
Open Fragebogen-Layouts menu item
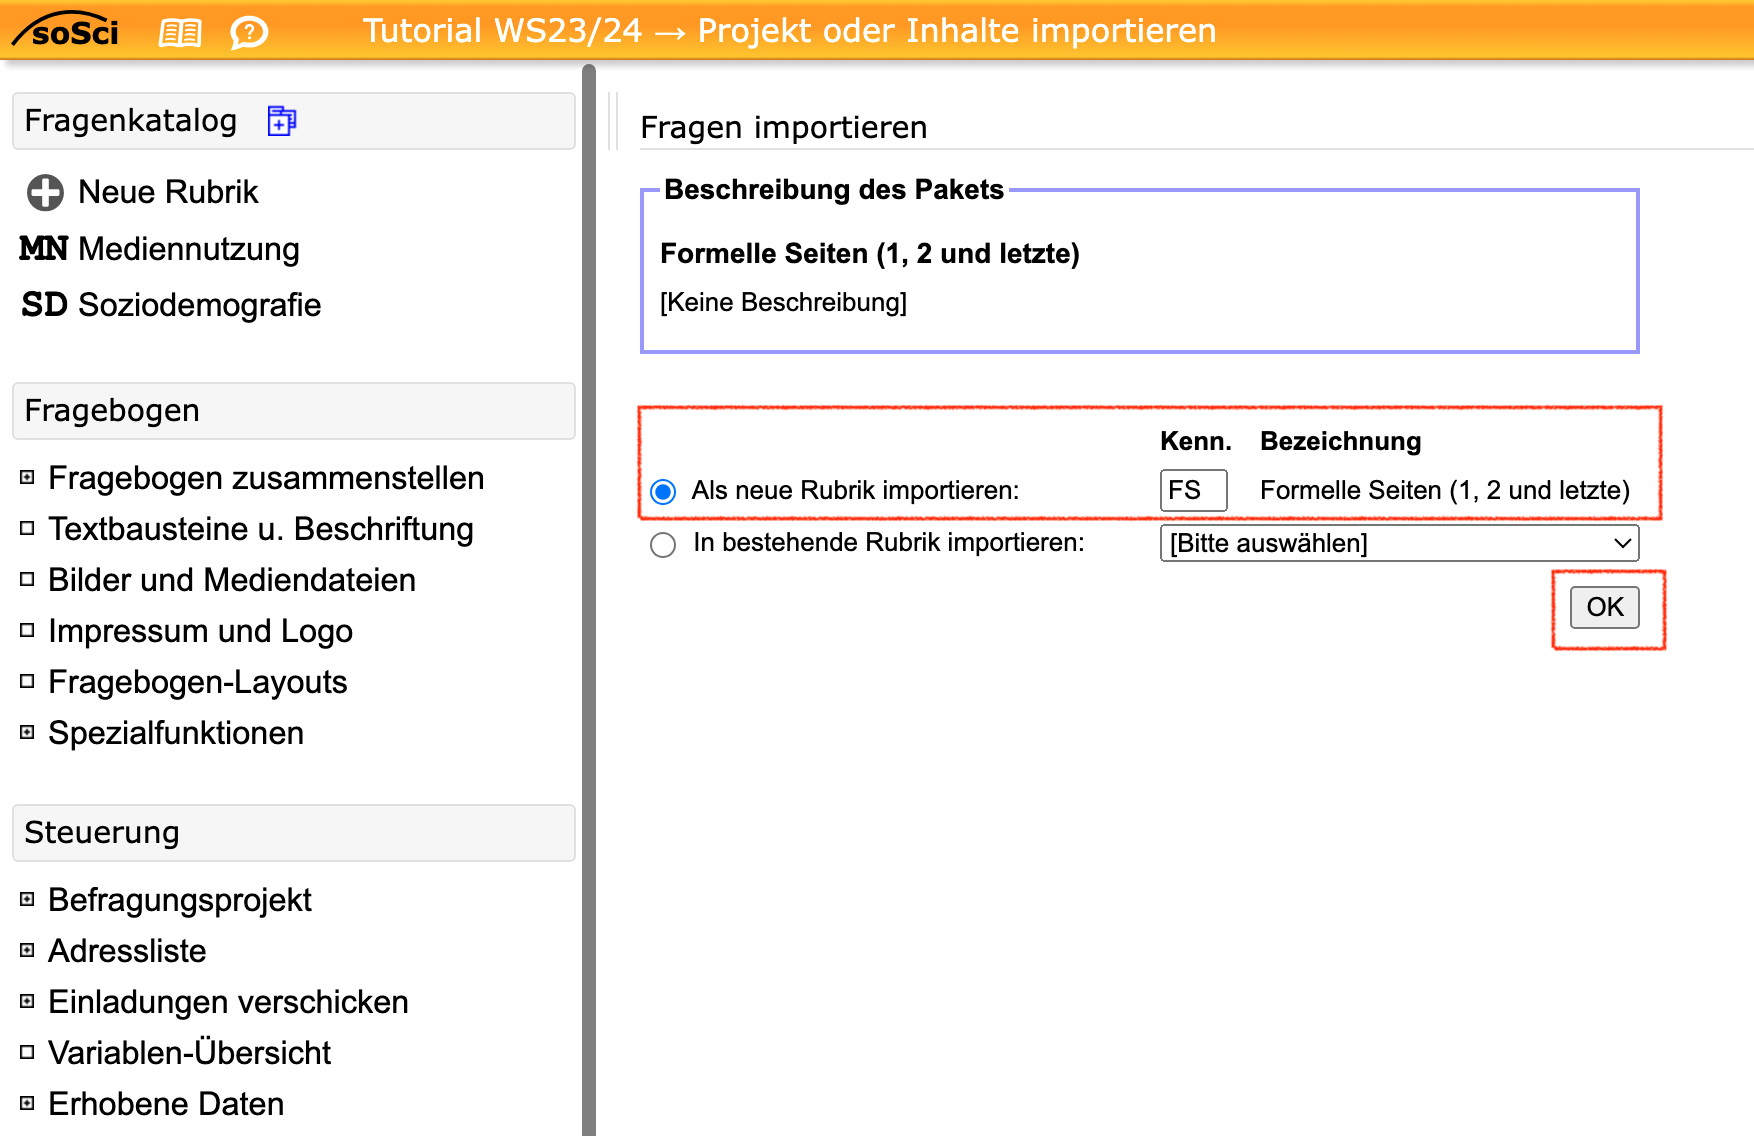pos(197,682)
